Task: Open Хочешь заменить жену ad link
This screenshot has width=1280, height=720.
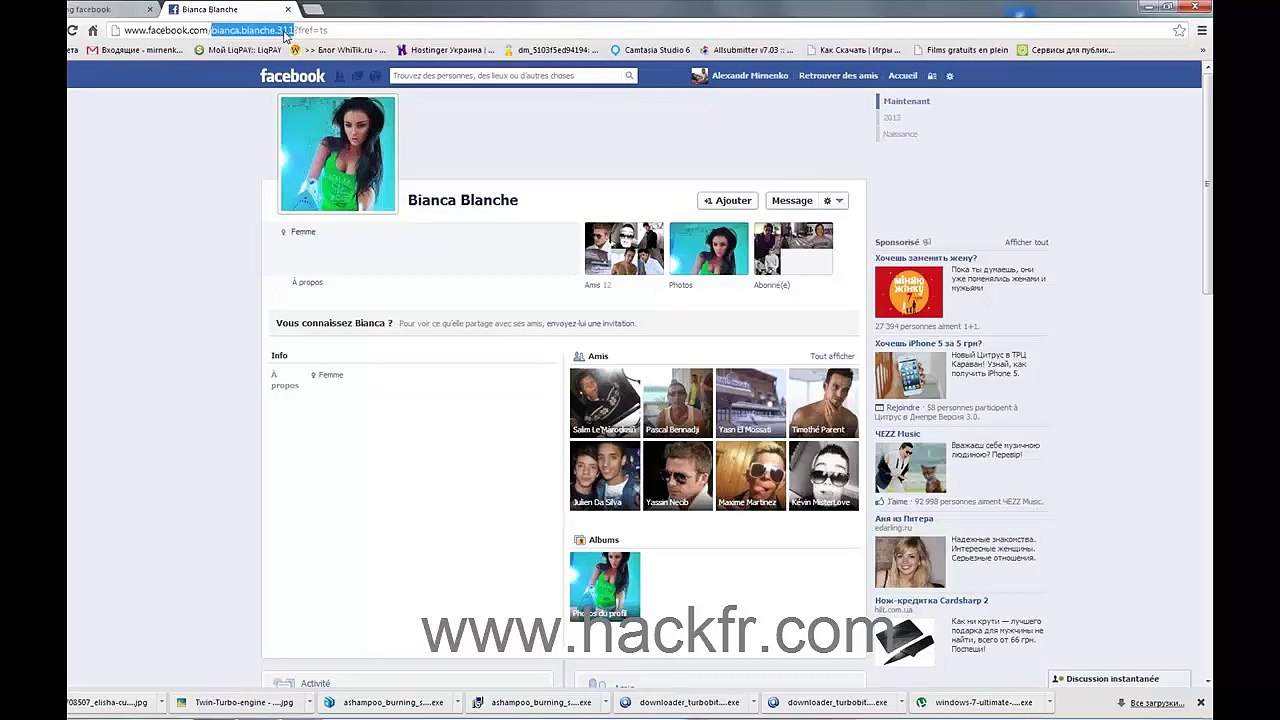Action: point(926,258)
